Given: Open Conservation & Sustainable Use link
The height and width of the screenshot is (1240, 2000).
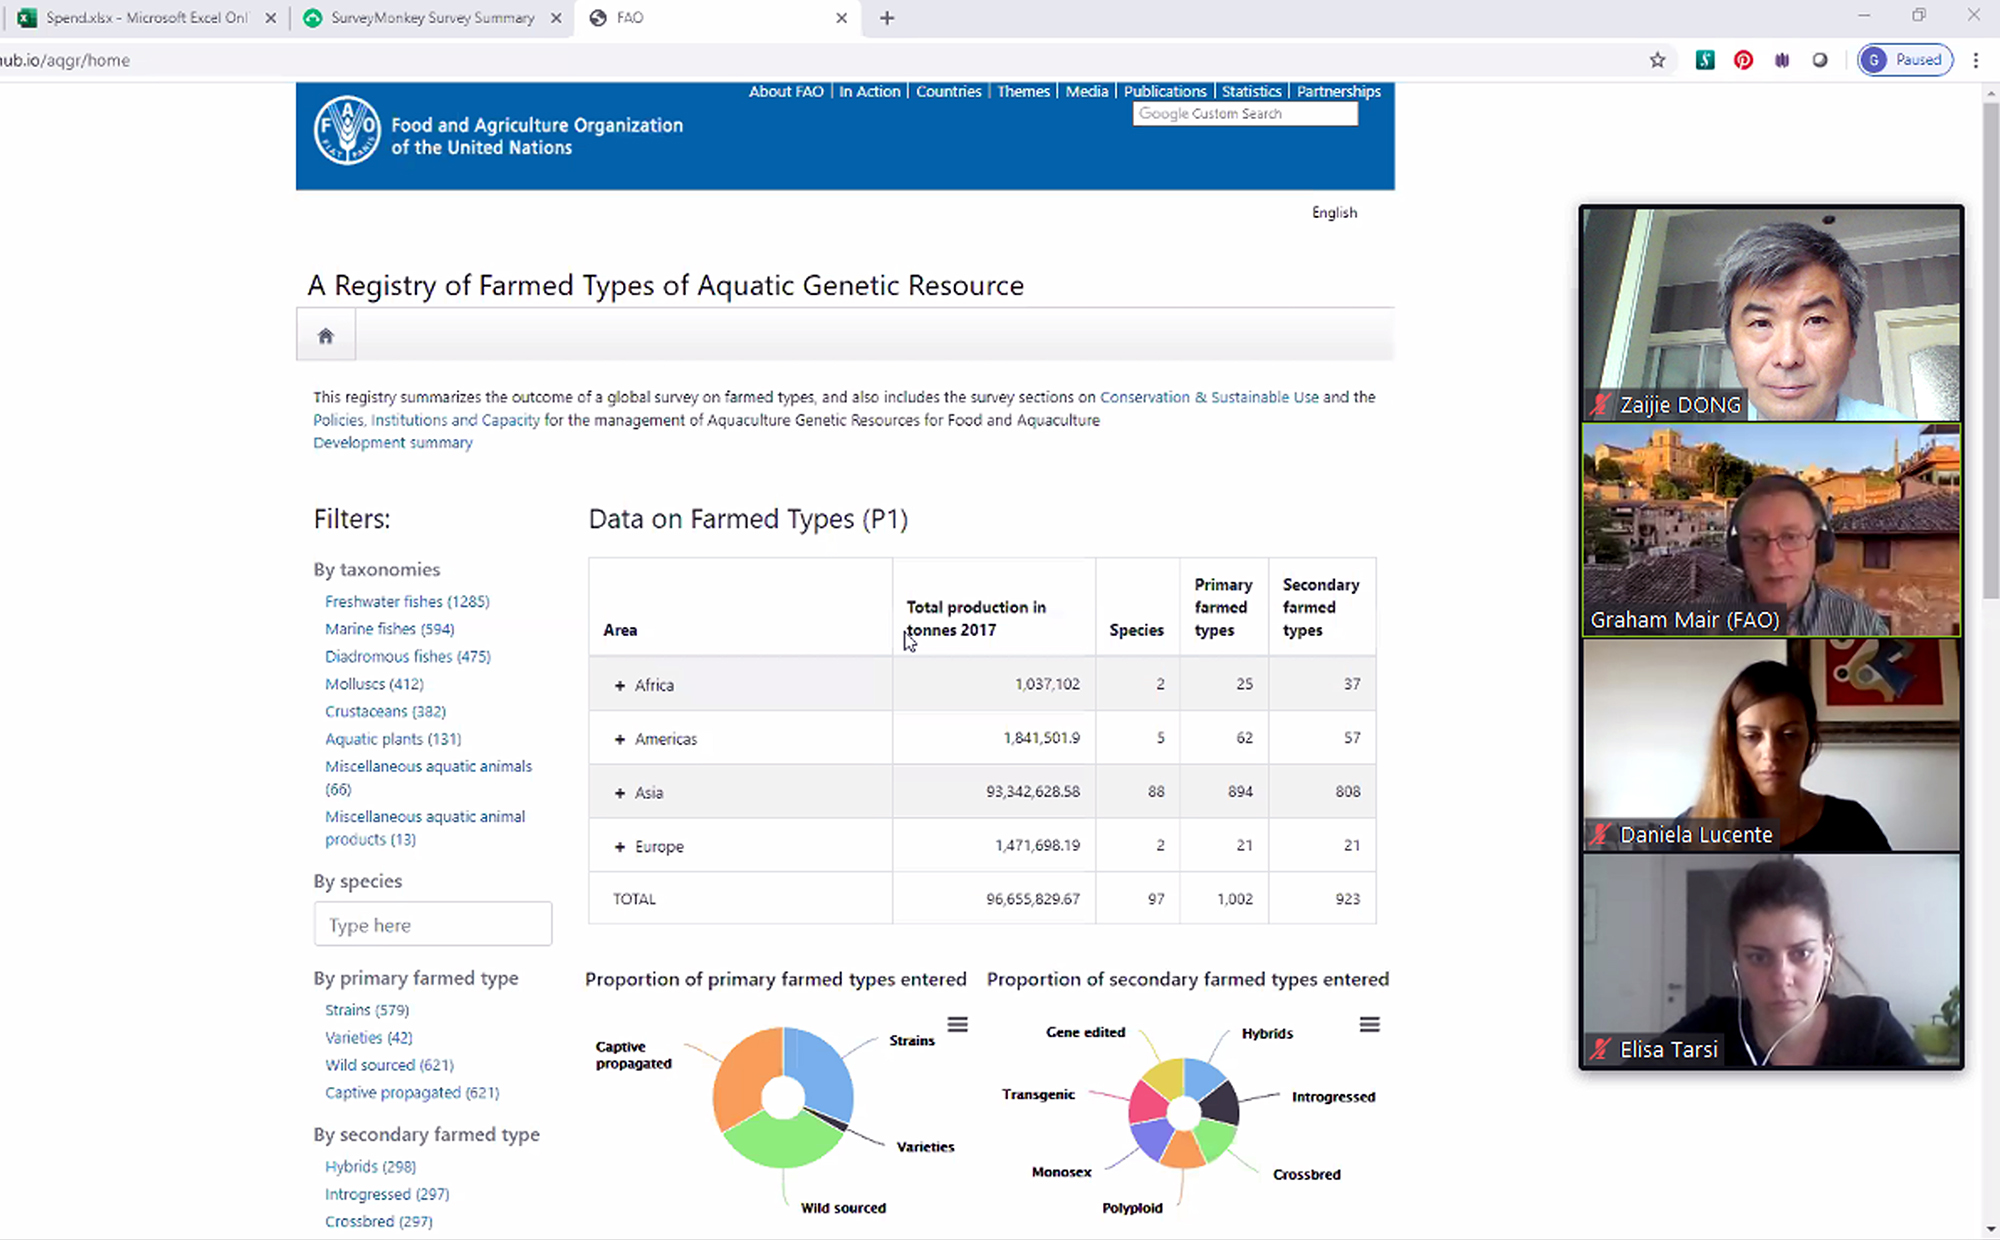Looking at the screenshot, I should (1209, 397).
